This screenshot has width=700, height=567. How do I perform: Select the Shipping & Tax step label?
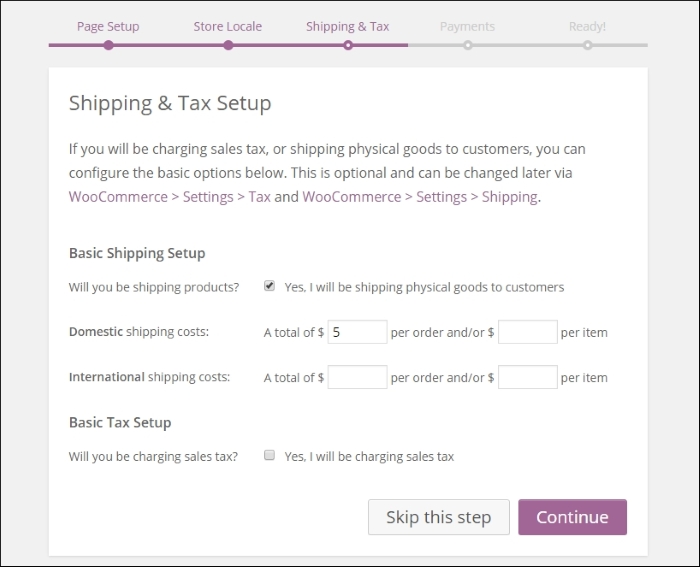click(x=348, y=26)
